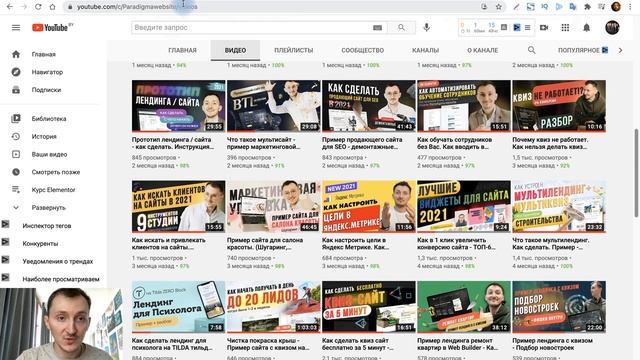Click the 1,5 тыс. просмотров view count
Viewport: 640px width, 360px height.
540,158
